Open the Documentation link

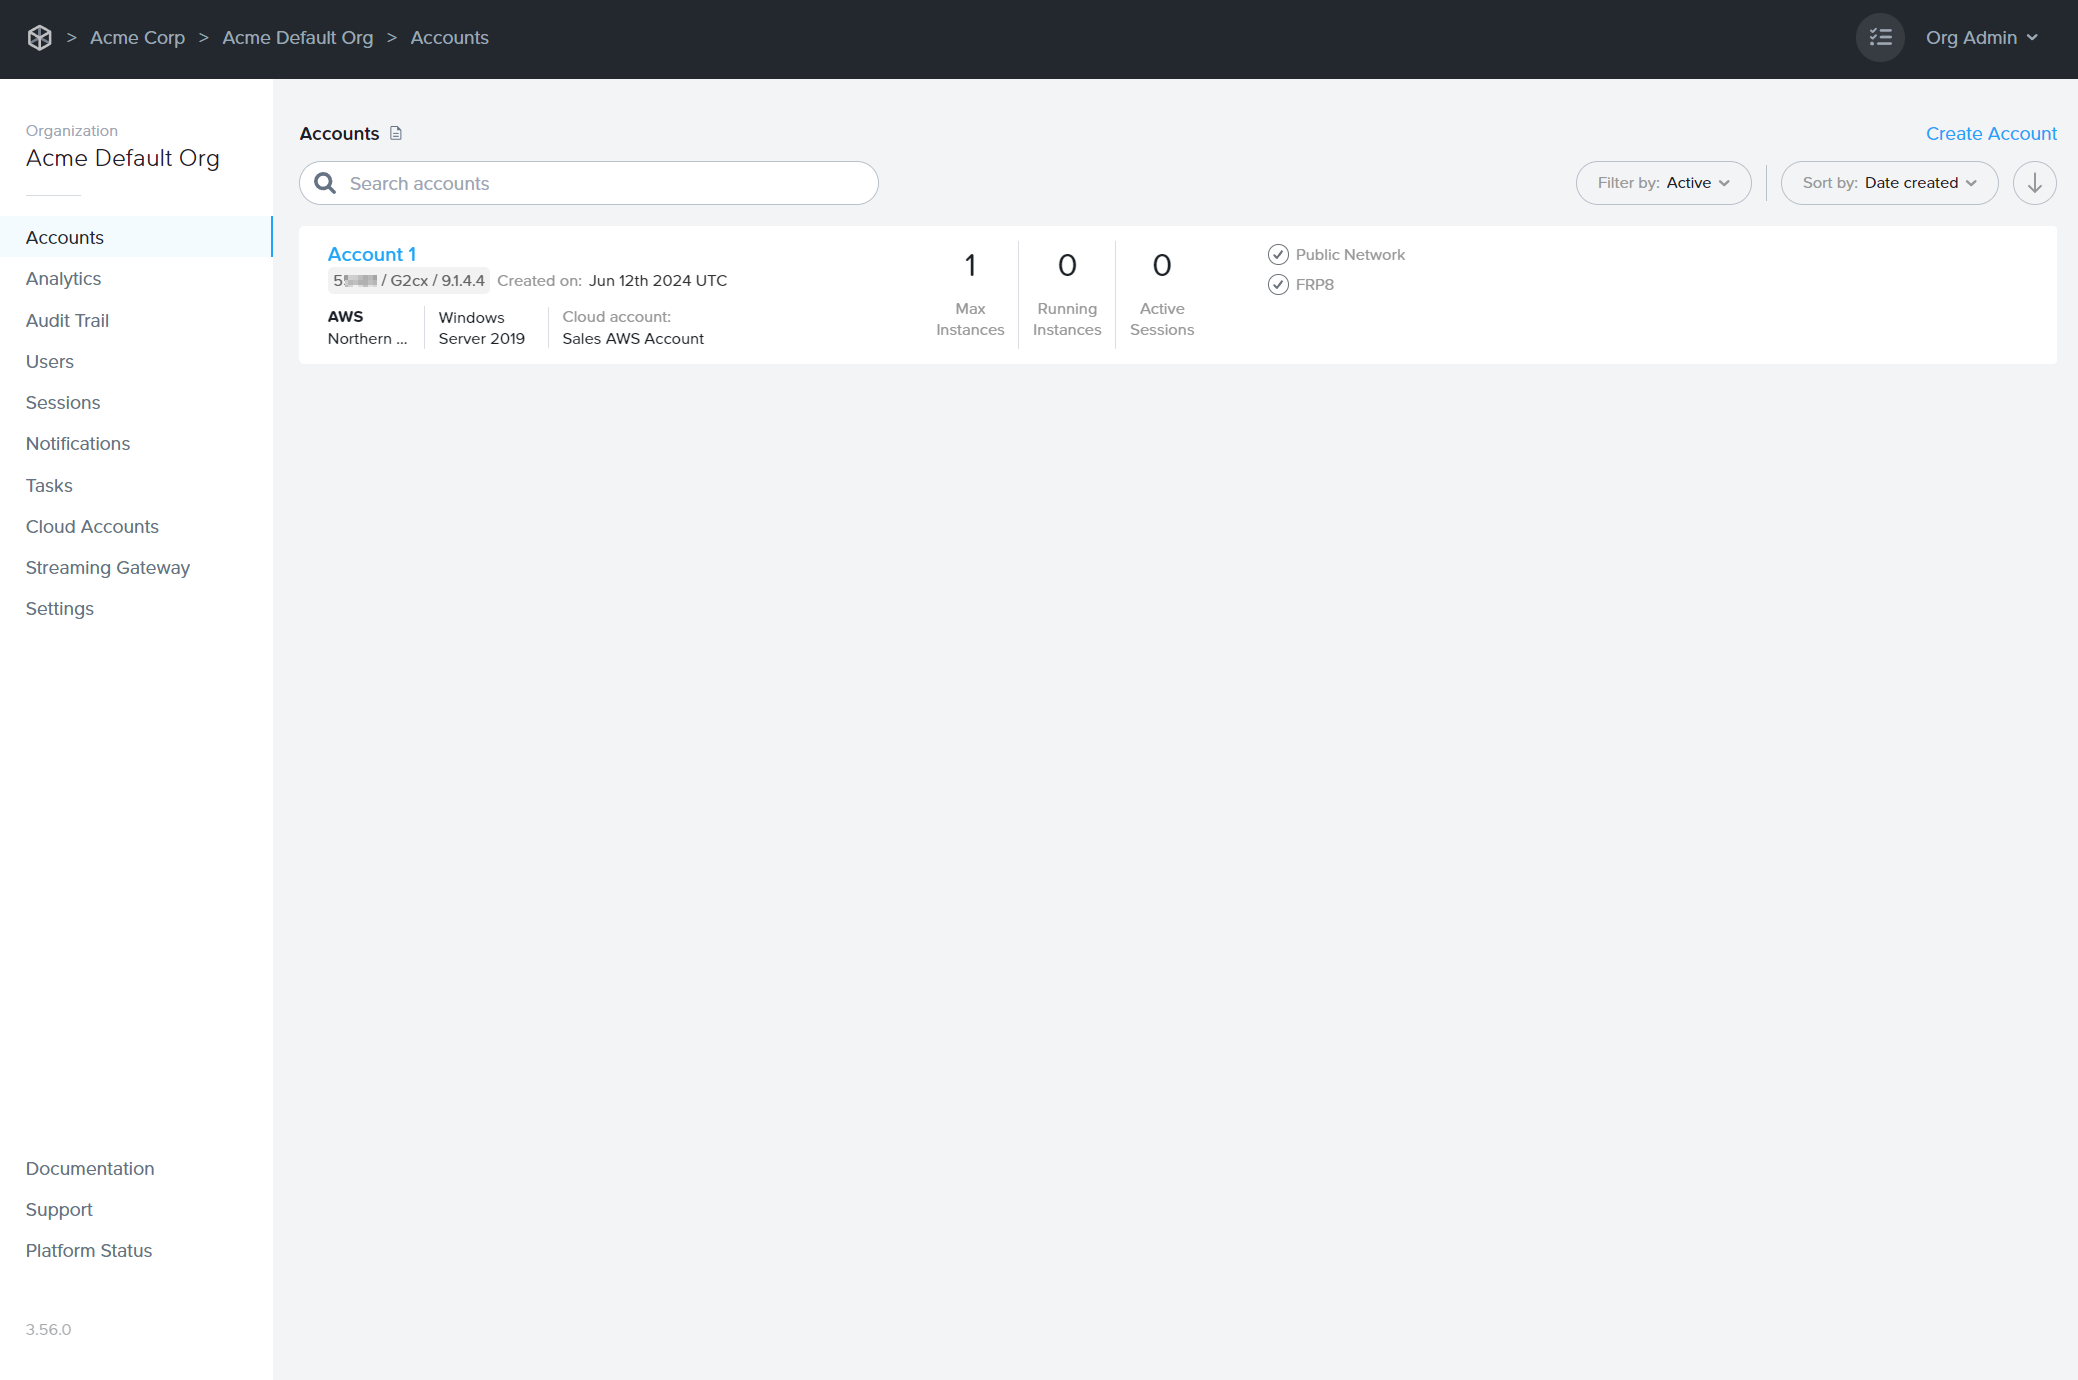tap(89, 1168)
